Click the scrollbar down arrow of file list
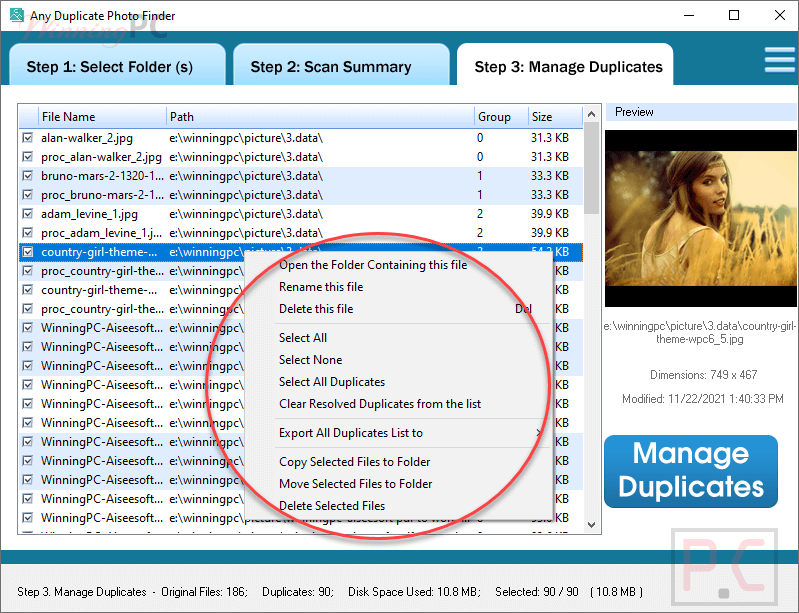799x613 pixels. click(592, 524)
